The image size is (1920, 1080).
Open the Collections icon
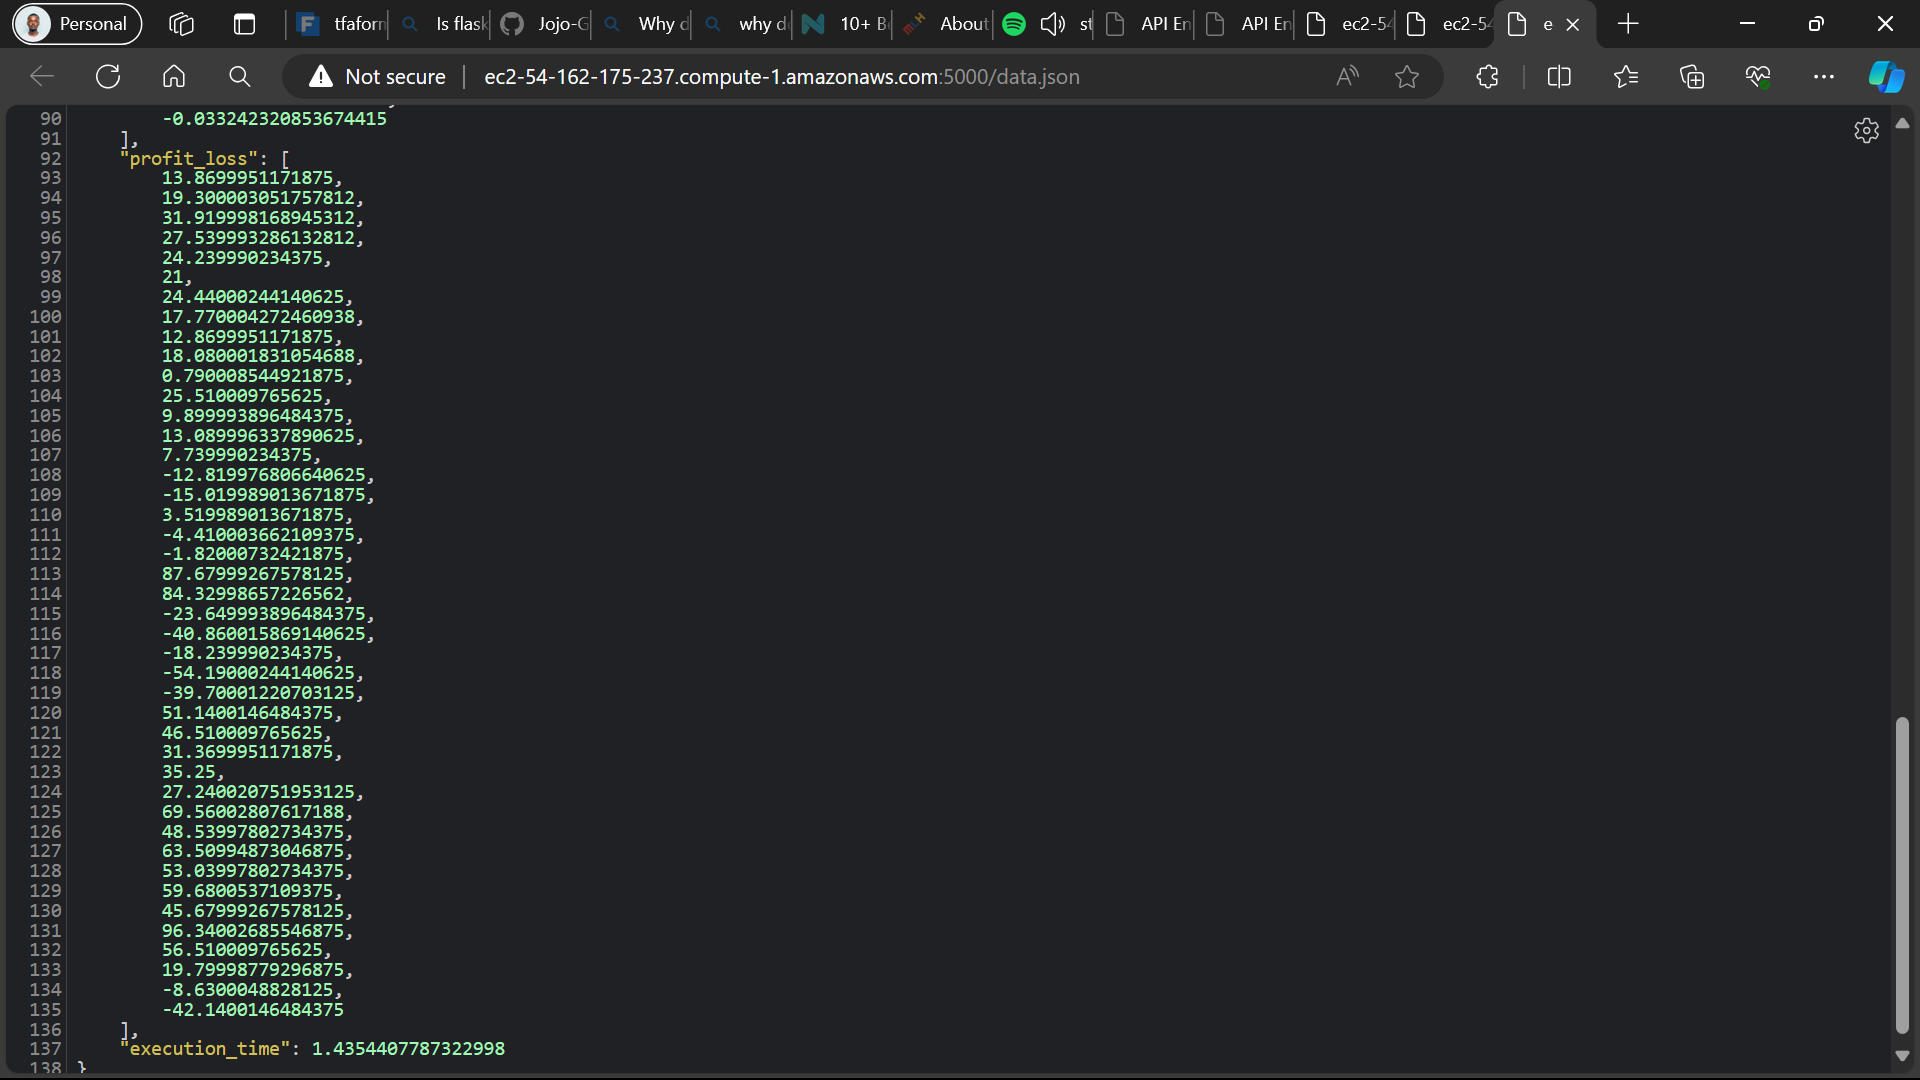pyautogui.click(x=1692, y=77)
